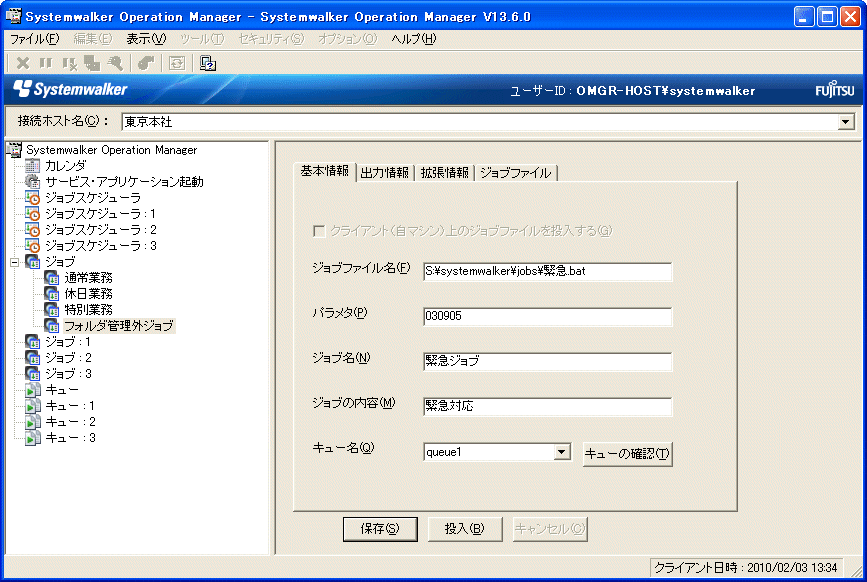Select ジョブスケジューラ : 3 label in tree
This screenshot has width=867, height=582.
[x=101, y=245]
